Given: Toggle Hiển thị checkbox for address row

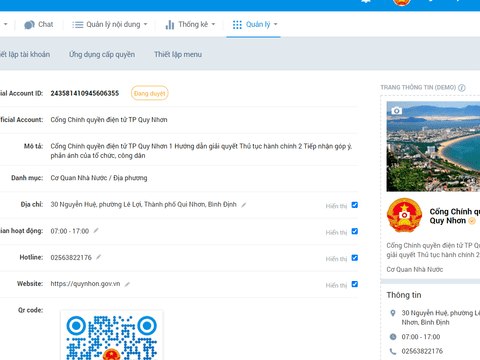Looking at the screenshot, I should coord(355,205).
